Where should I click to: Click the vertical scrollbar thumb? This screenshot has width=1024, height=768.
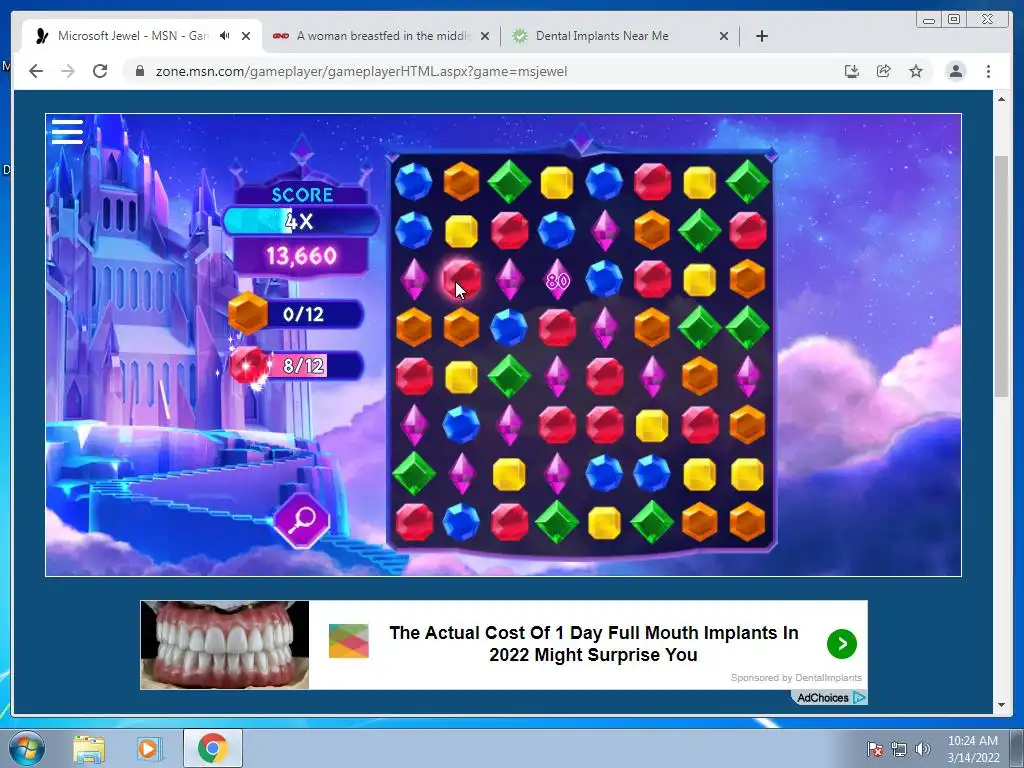pos(1001,276)
